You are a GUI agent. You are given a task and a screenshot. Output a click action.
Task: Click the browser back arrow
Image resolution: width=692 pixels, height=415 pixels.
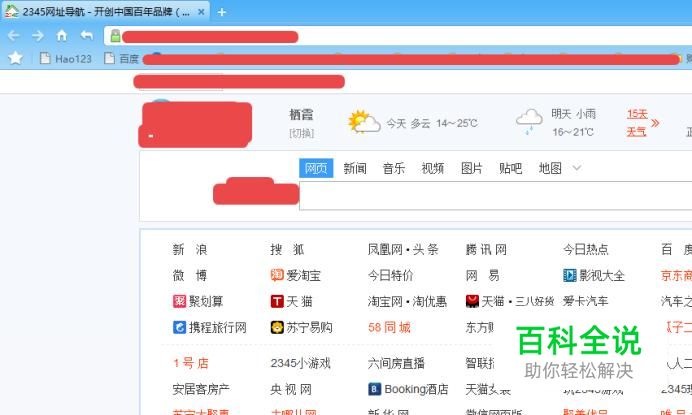(x=13, y=35)
